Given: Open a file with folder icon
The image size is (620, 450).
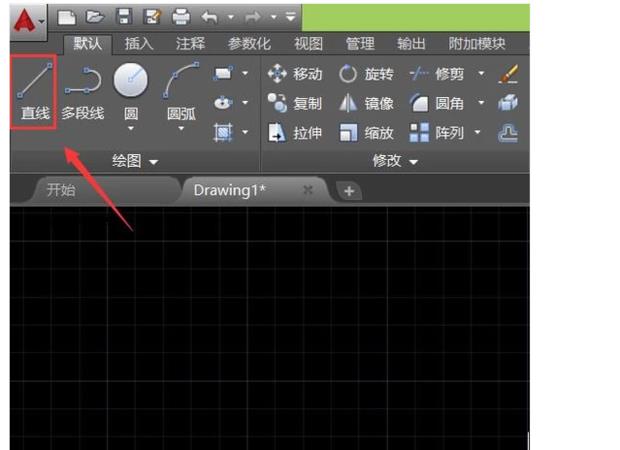Looking at the screenshot, I should pos(95,17).
